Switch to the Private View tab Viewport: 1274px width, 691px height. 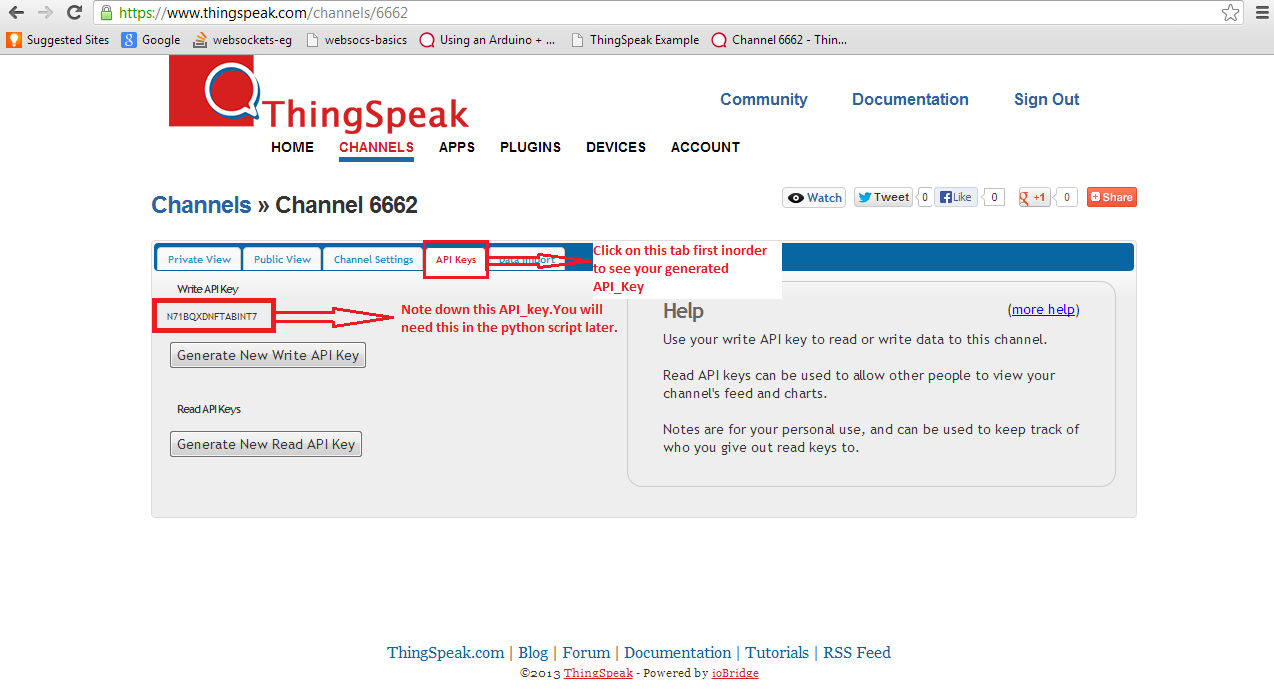click(x=199, y=259)
